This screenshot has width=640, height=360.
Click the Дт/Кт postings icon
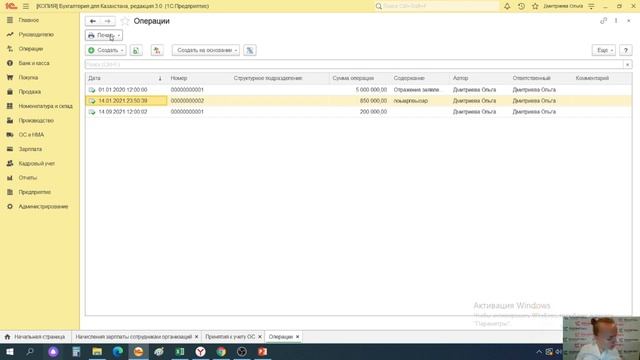pyautogui.click(x=157, y=50)
